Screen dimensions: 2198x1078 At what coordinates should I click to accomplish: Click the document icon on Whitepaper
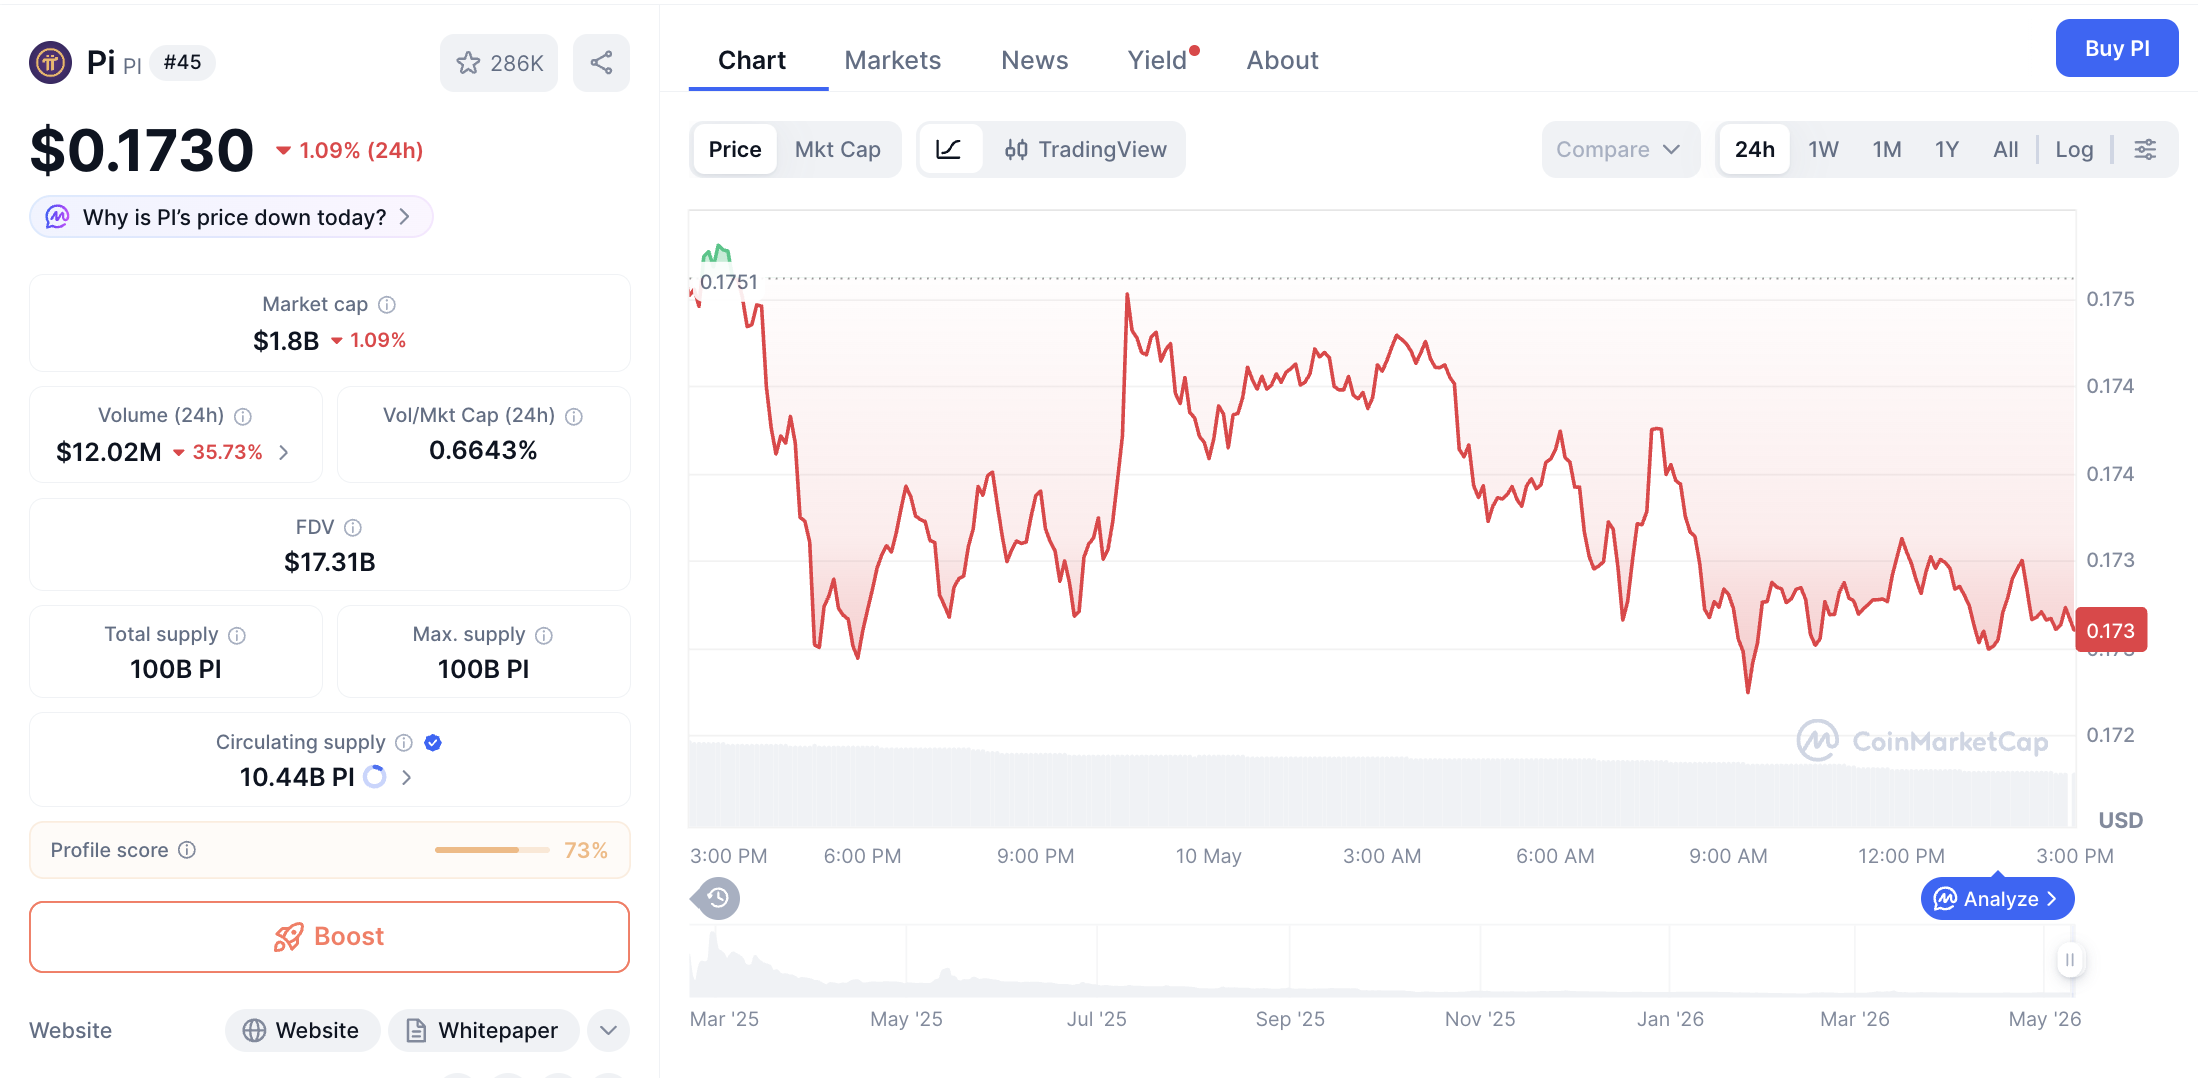(x=416, y=1030)
